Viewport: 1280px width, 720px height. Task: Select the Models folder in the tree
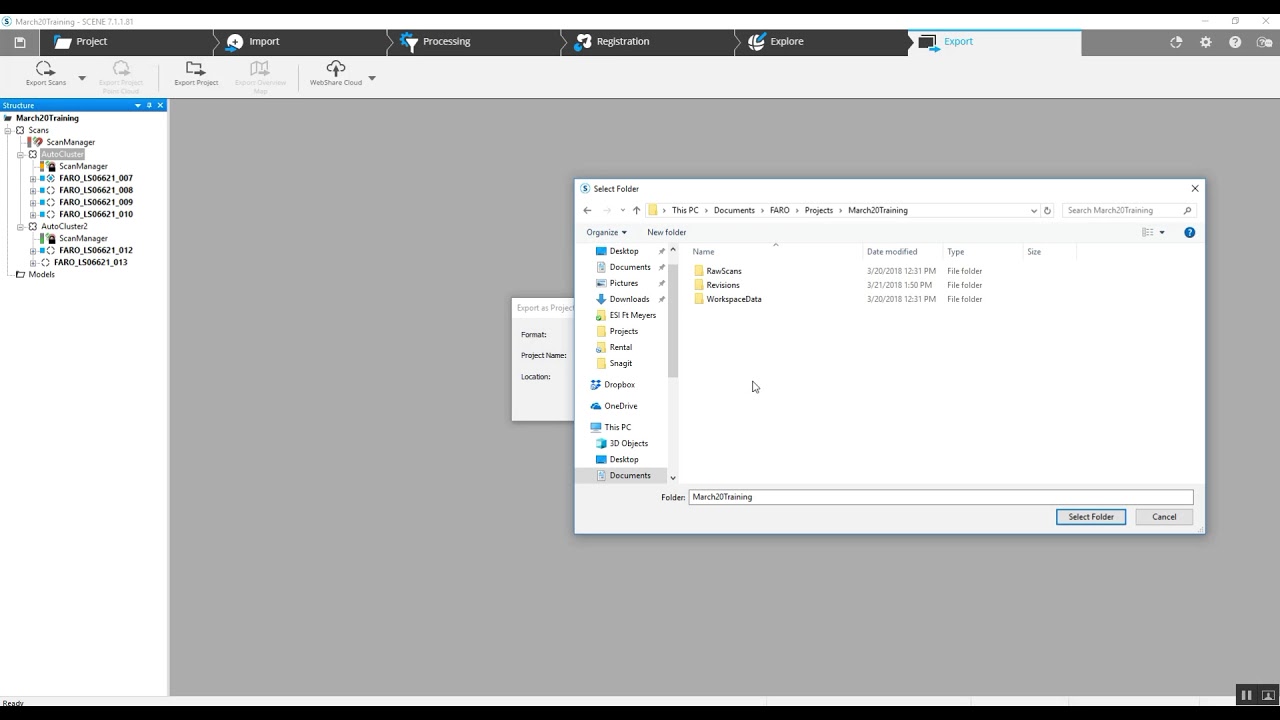pyautogui.click(x=41, y=274)
